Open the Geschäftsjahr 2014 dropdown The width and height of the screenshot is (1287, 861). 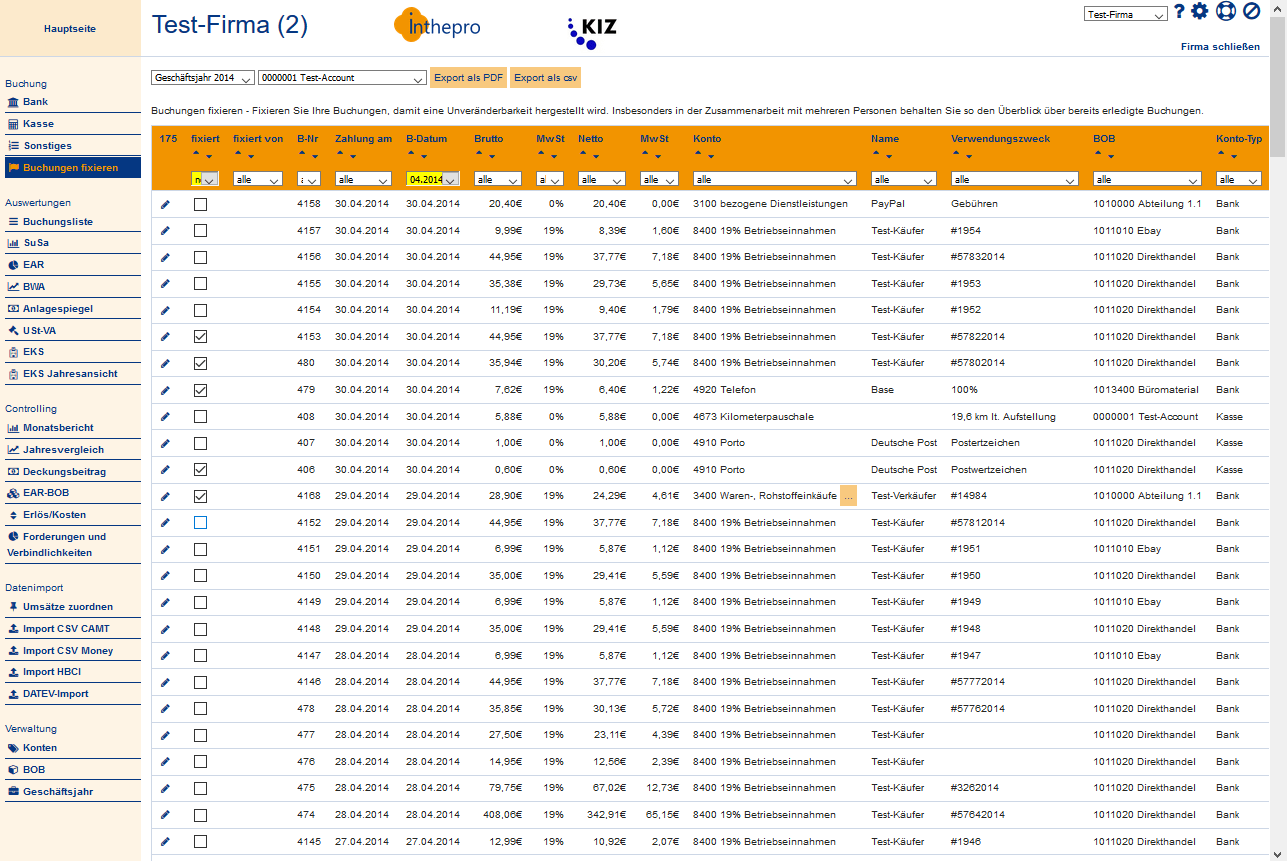[202, 78]
